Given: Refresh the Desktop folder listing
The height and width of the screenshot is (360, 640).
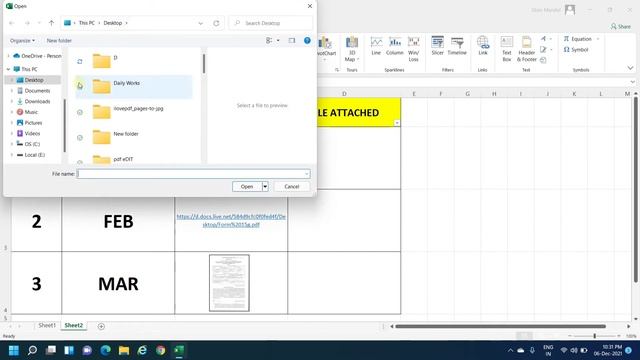Looking at the screenshot, I should point(216,23).
